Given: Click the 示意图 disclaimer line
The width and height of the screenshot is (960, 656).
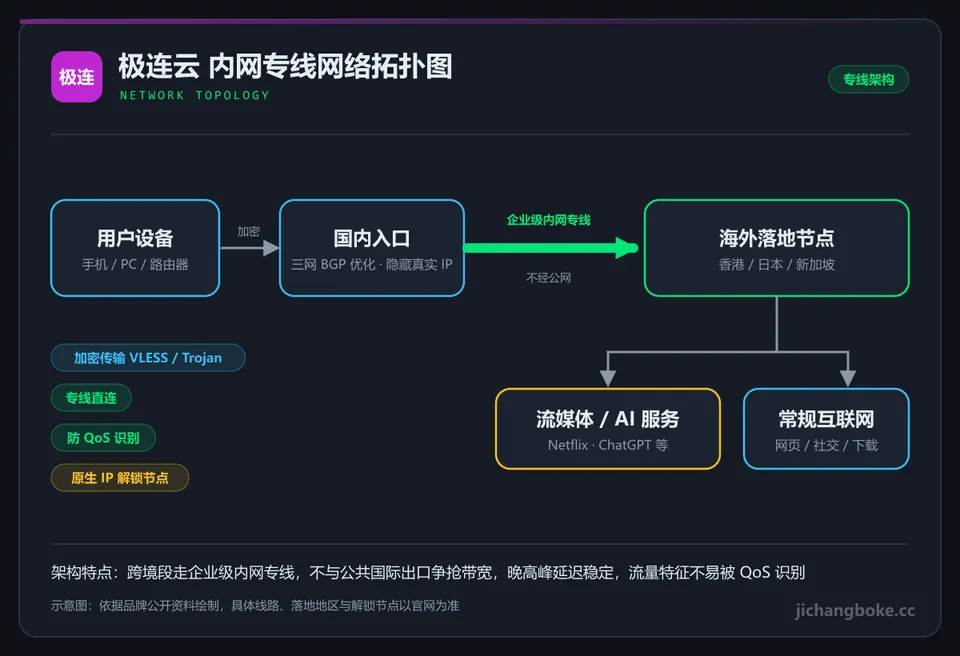Looking at the screenshot, I should (x=255, y=606).
